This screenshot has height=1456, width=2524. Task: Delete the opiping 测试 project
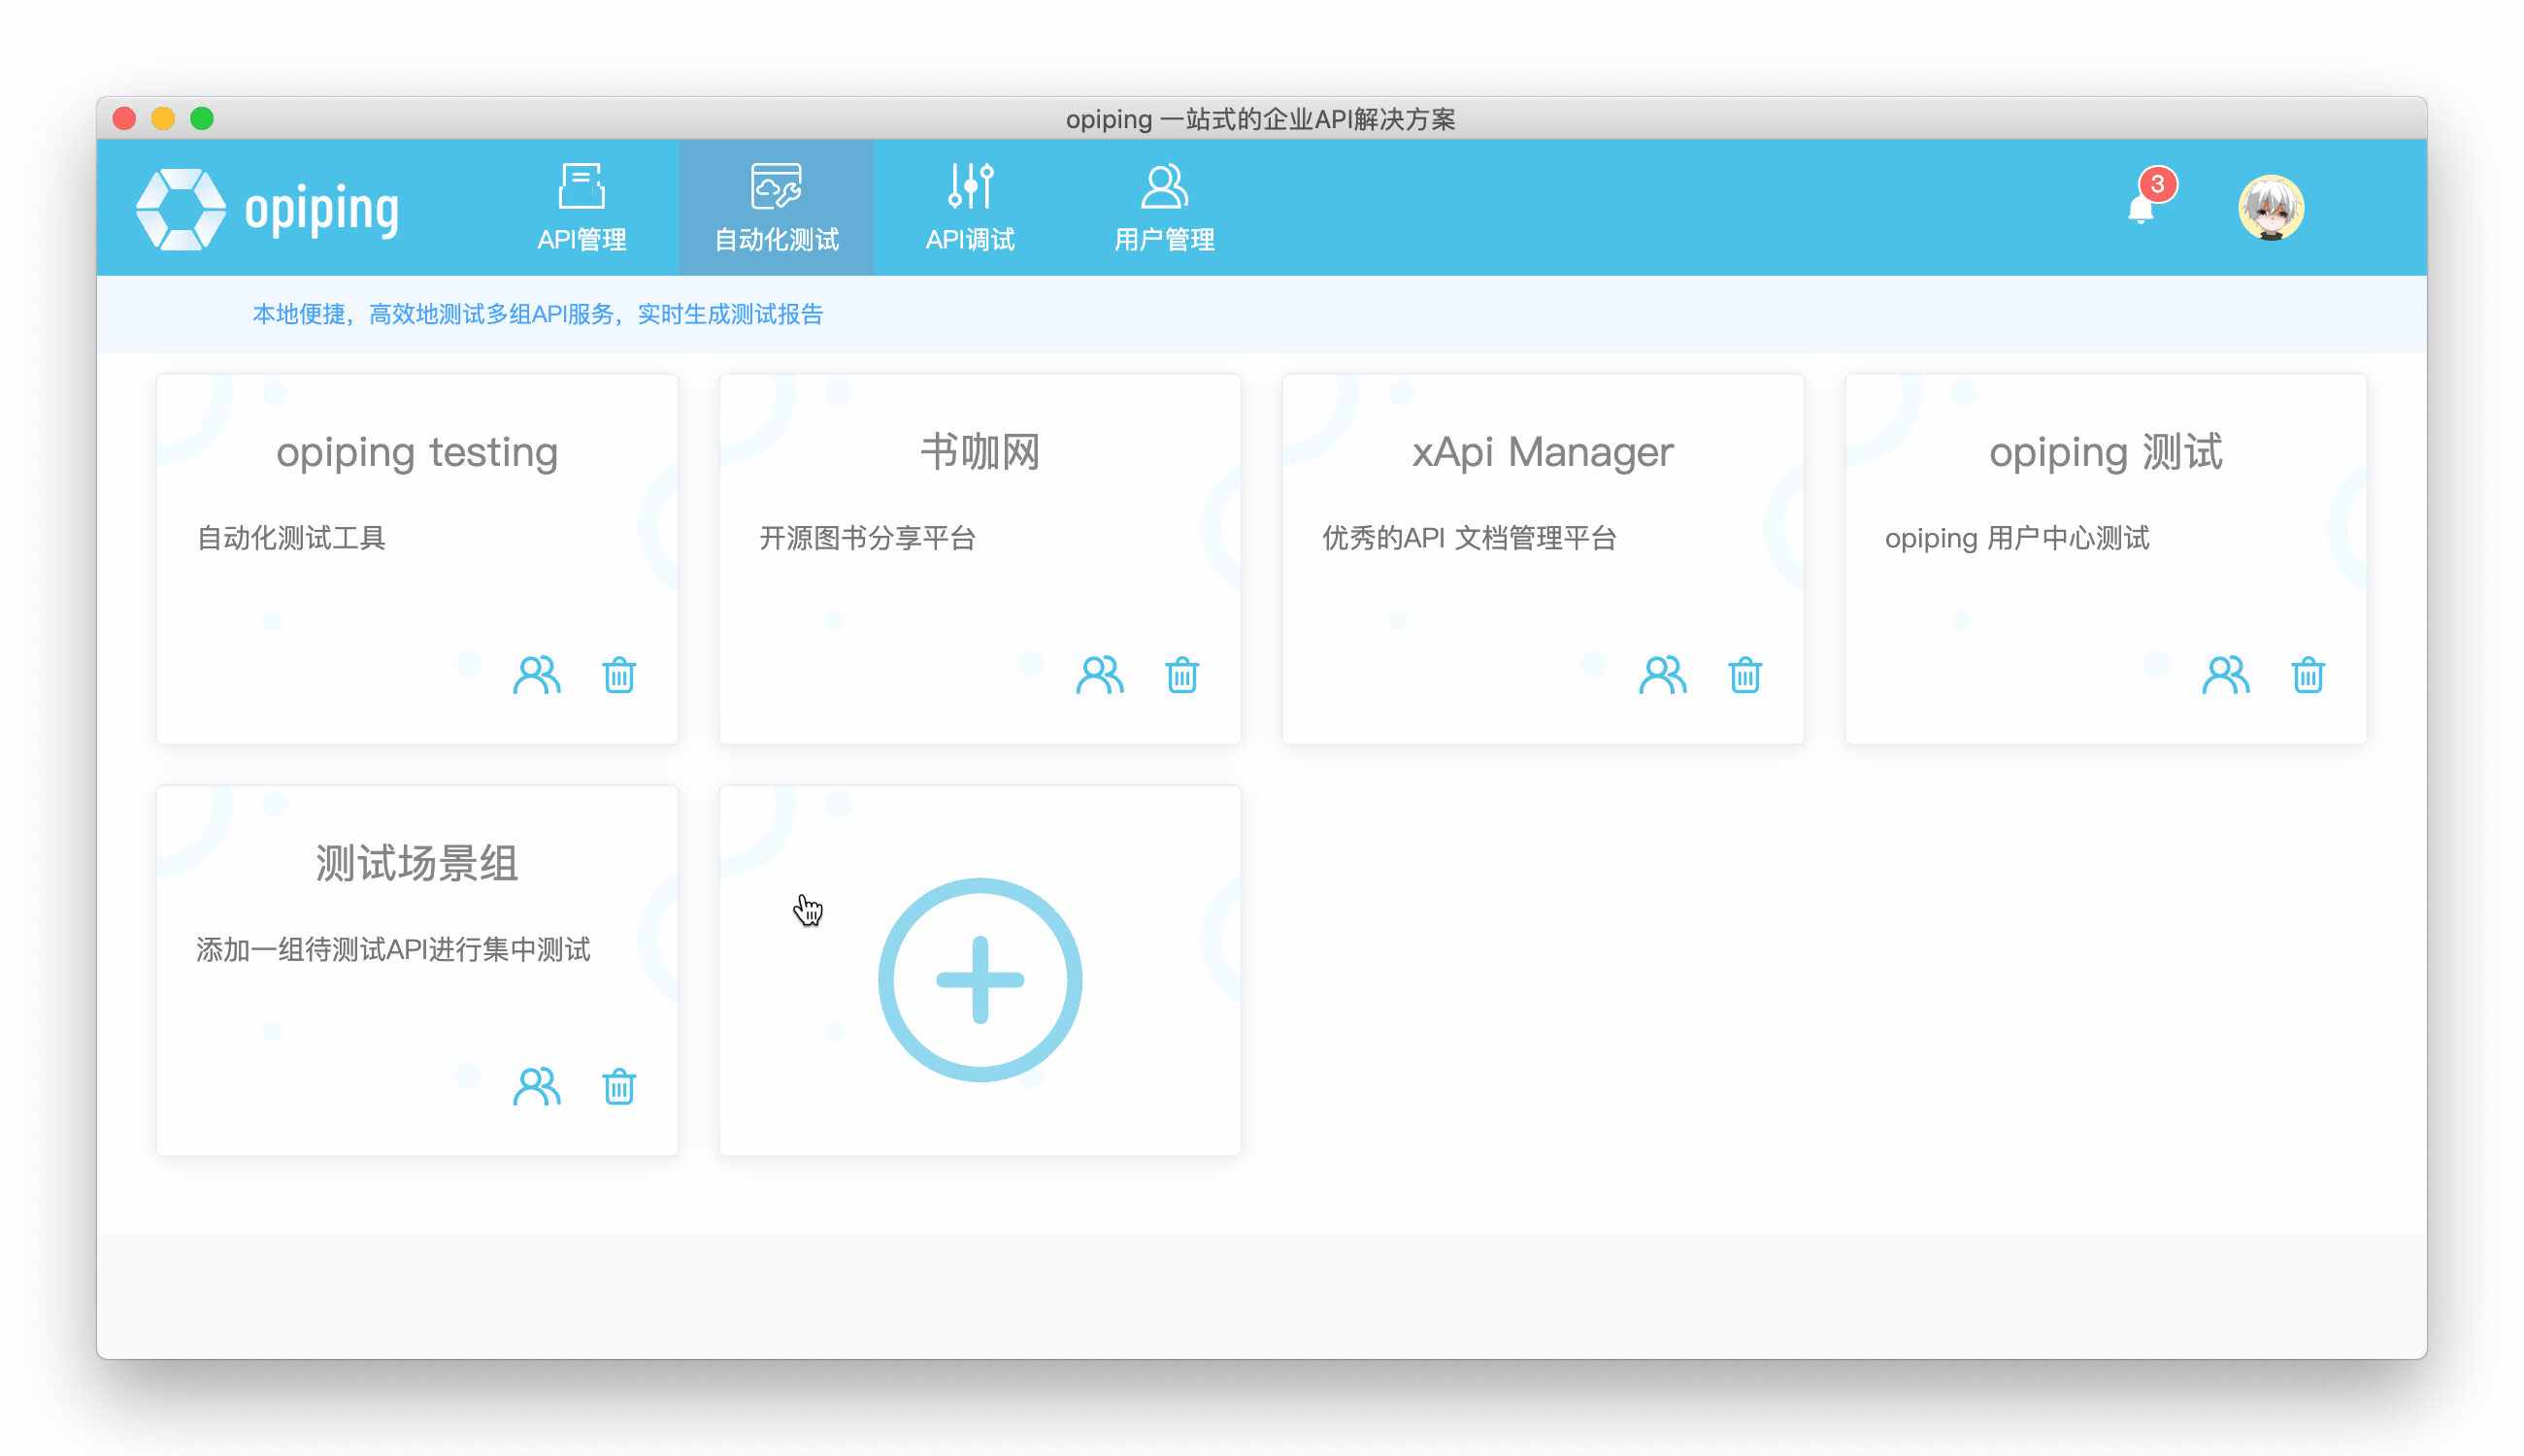pyautogui.click(x=2308, y=675)
